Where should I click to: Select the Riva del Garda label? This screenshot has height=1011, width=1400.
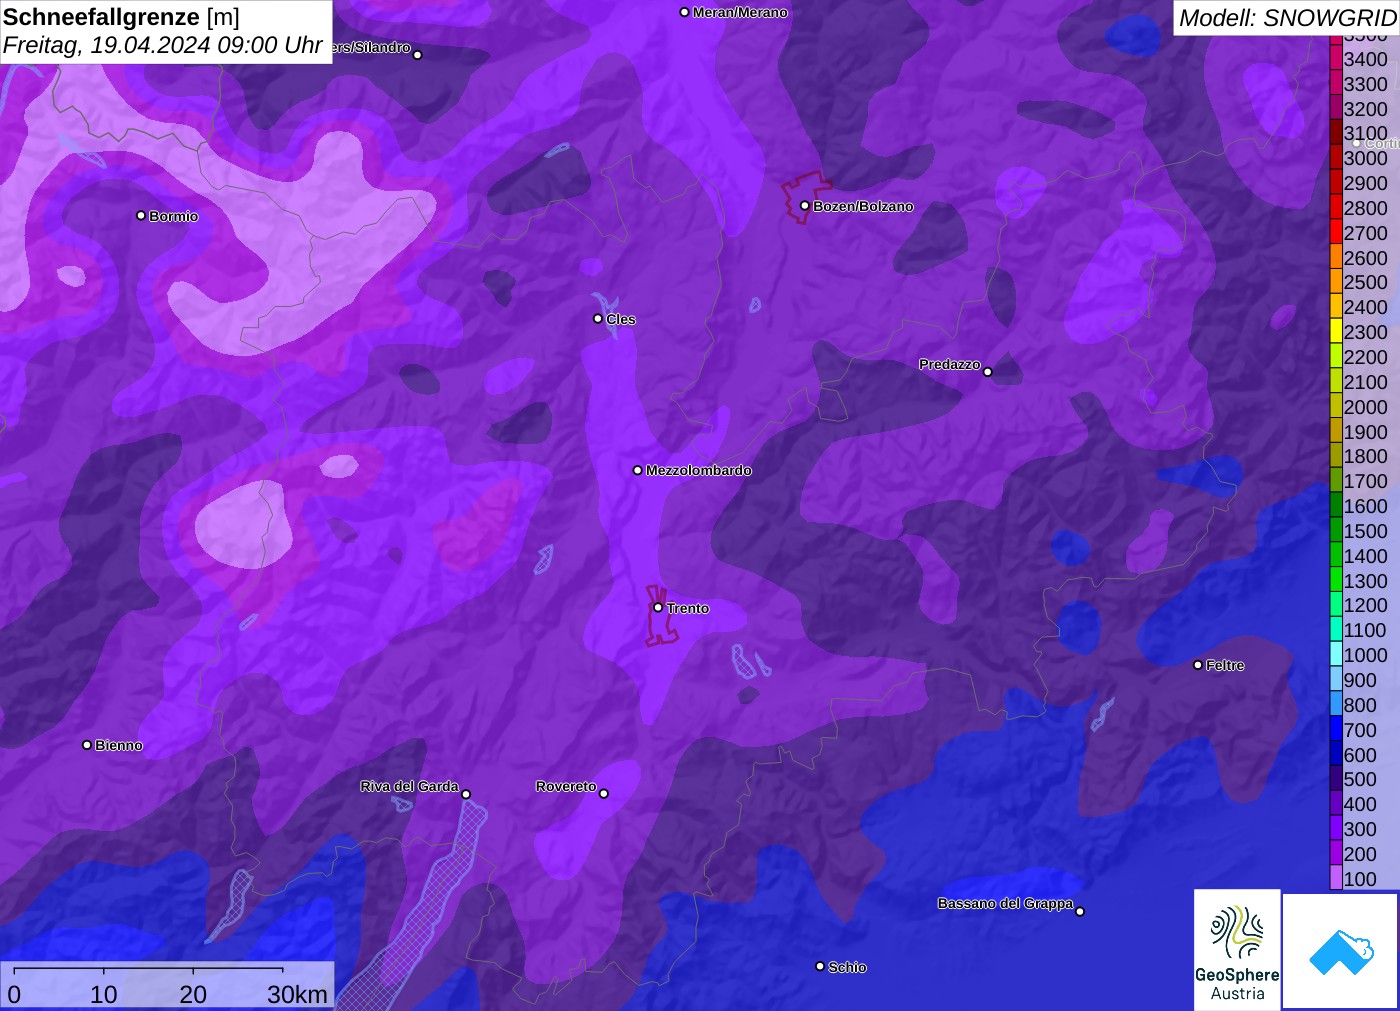410,786
